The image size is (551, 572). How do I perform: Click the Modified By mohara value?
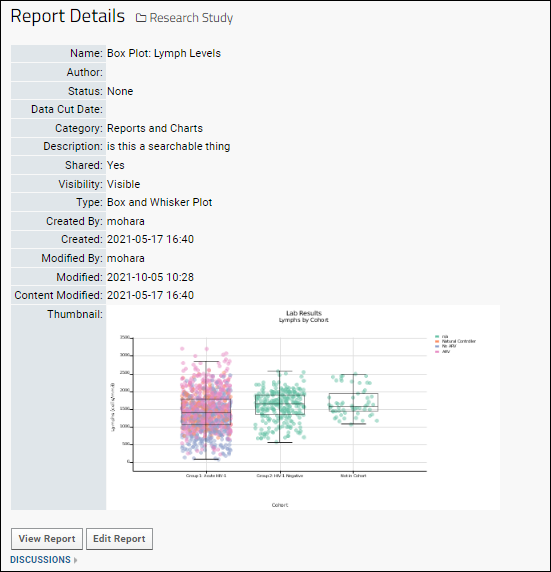click(126, 258)
